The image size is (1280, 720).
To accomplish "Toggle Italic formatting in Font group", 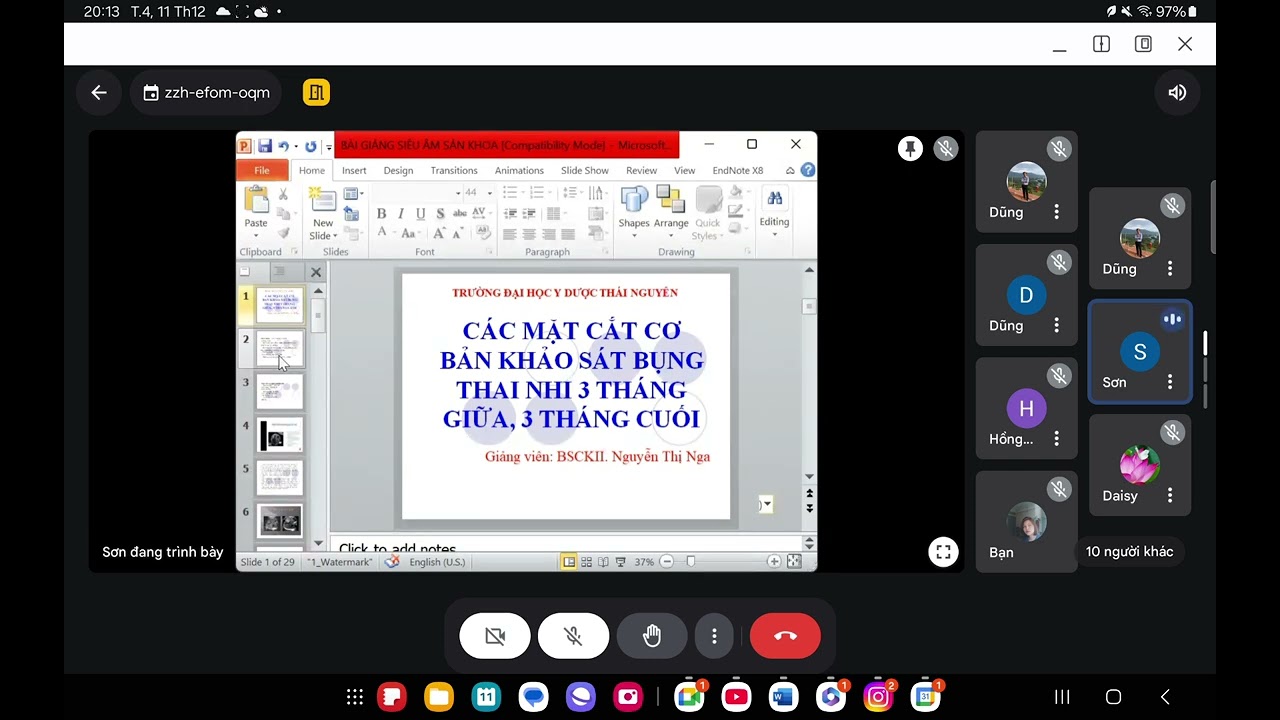I will tap(401, 214).
